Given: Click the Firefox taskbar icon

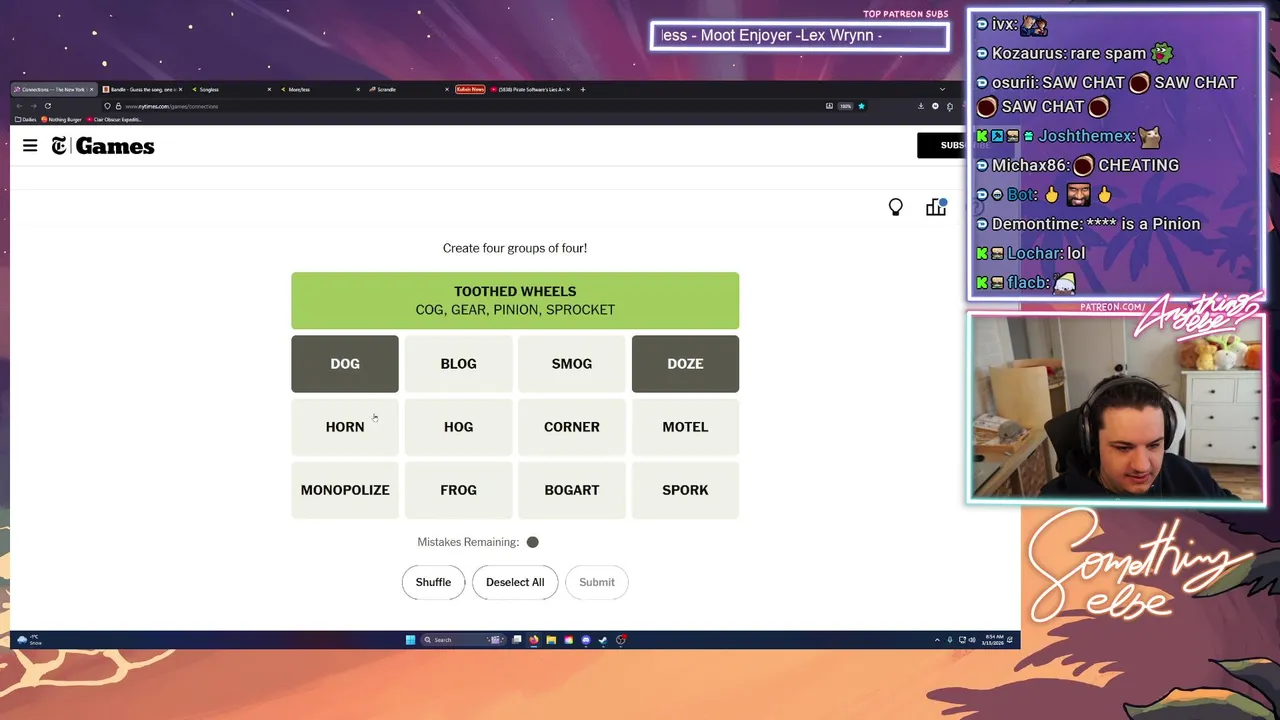Looking at the screenshot, I should 534,640.
